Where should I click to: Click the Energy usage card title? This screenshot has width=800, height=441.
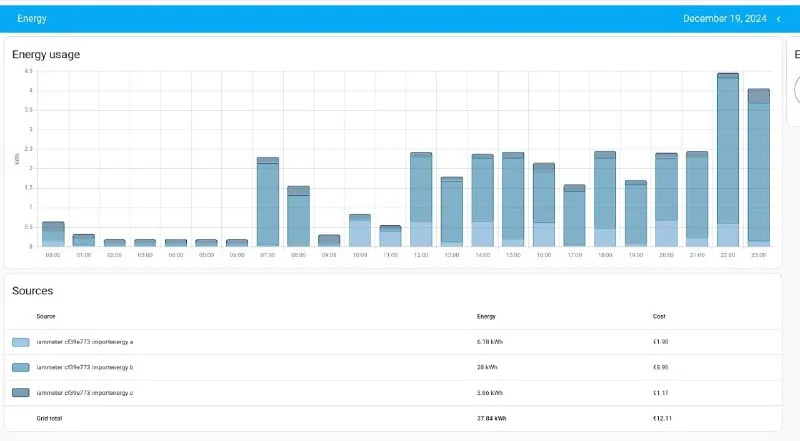[46, 54]
